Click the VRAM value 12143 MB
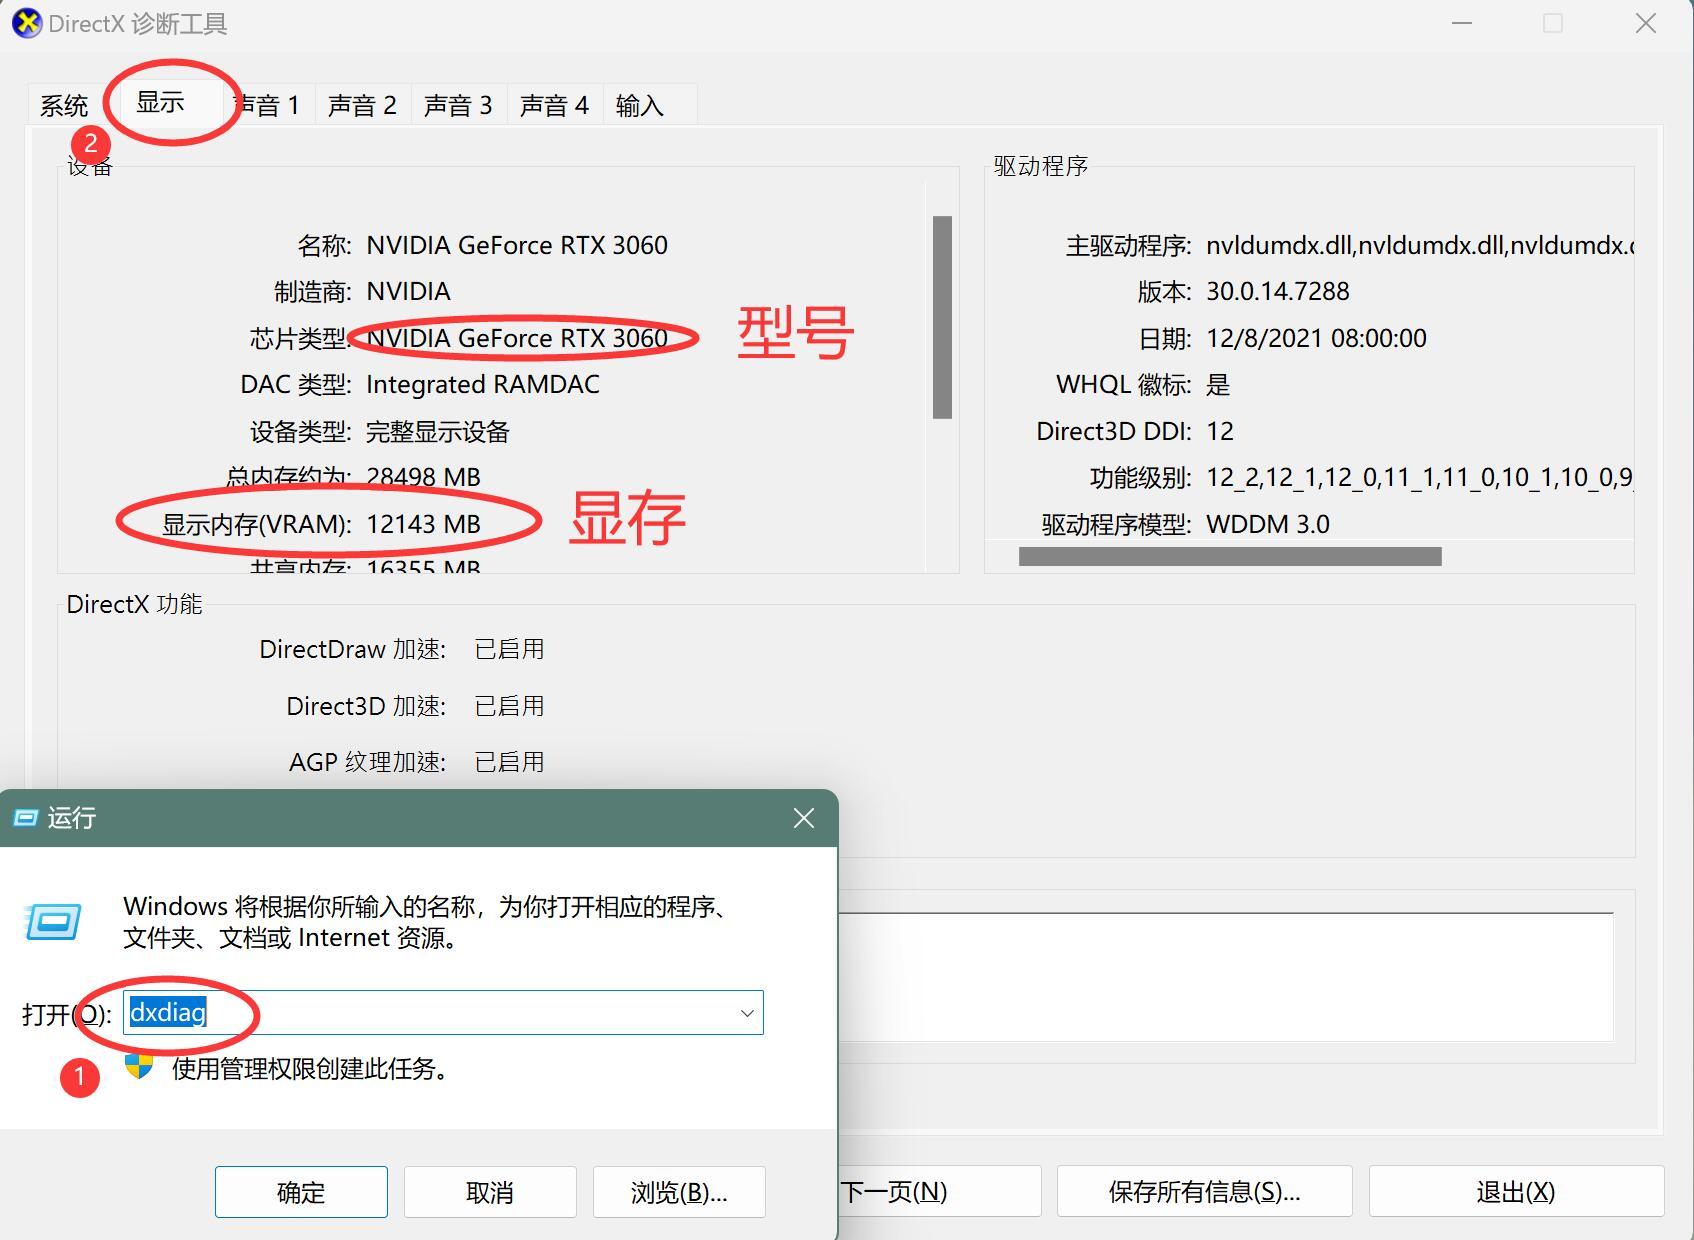This screenshot has height=1240, width=1694. pyautogui.click(x=423, y=524)
